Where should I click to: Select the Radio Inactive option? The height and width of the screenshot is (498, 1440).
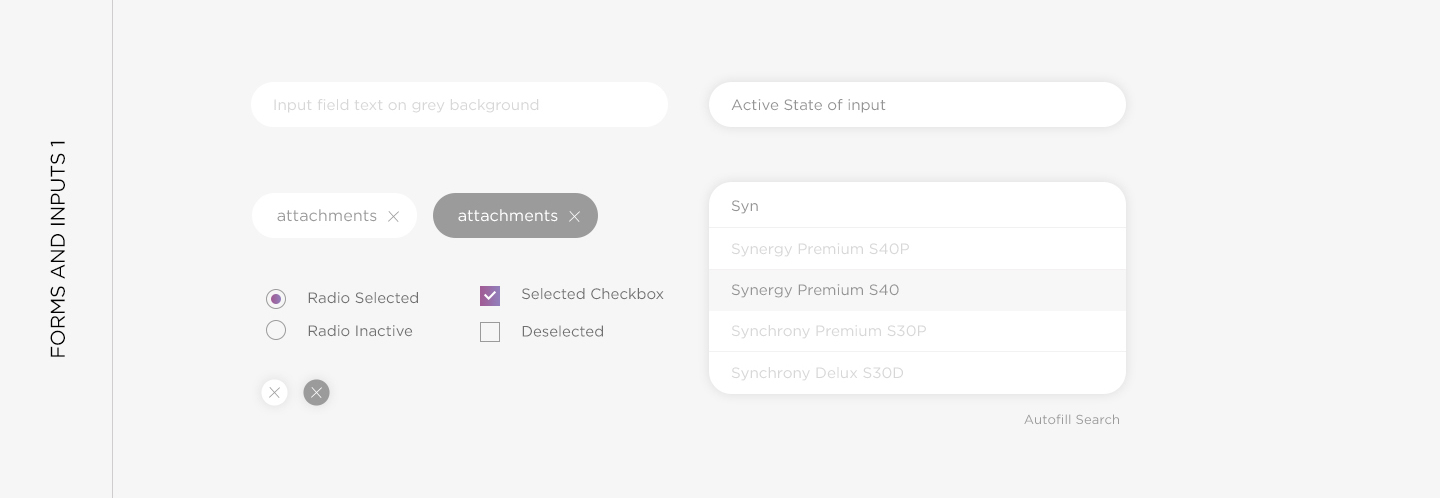pyautogui.click(x=276, y=330)
